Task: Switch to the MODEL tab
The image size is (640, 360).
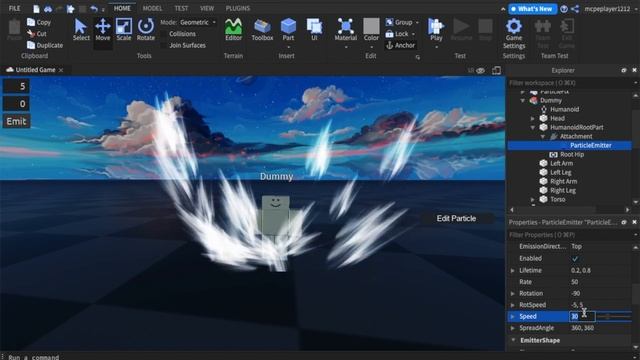Action: 152,8
